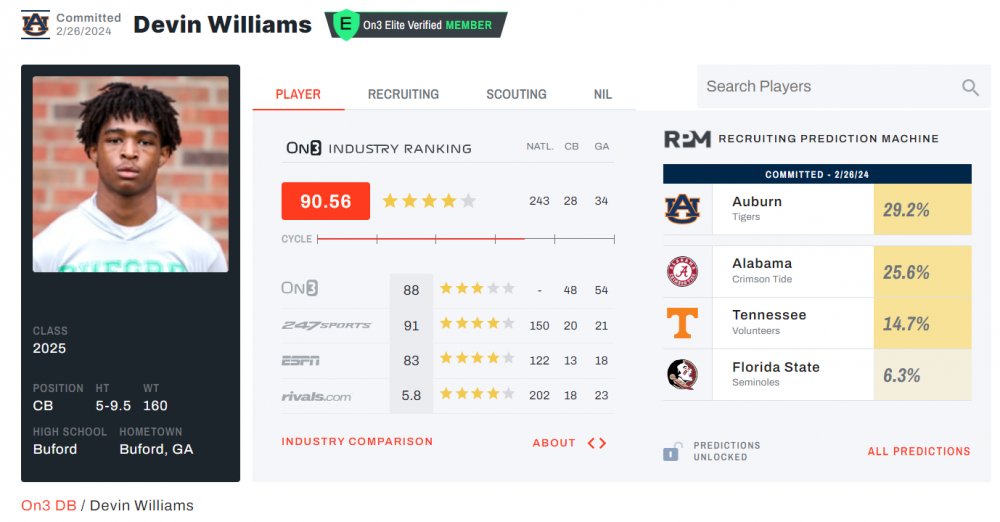
Task: Click the Auburn Tigers logo in predictions
Action: [x=683, y=209]
